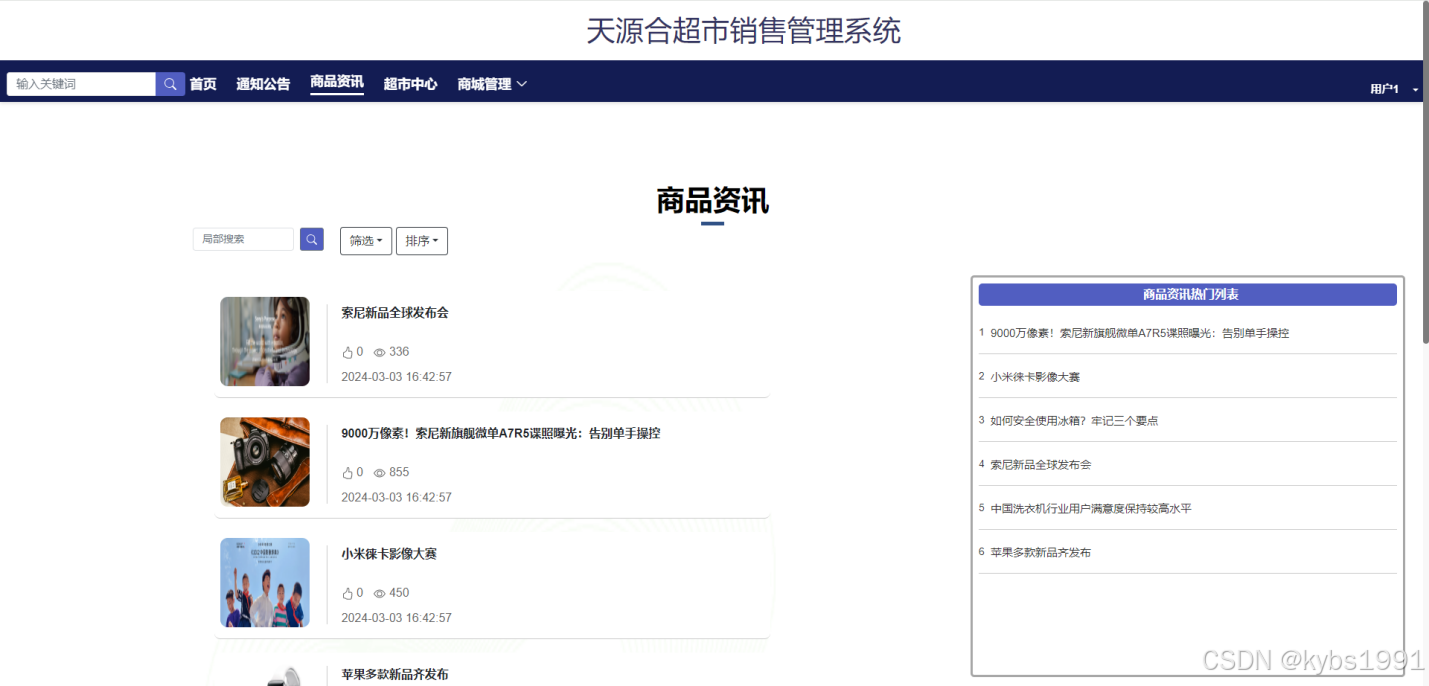Go to 首页 in navbar

tap(203, 84)
